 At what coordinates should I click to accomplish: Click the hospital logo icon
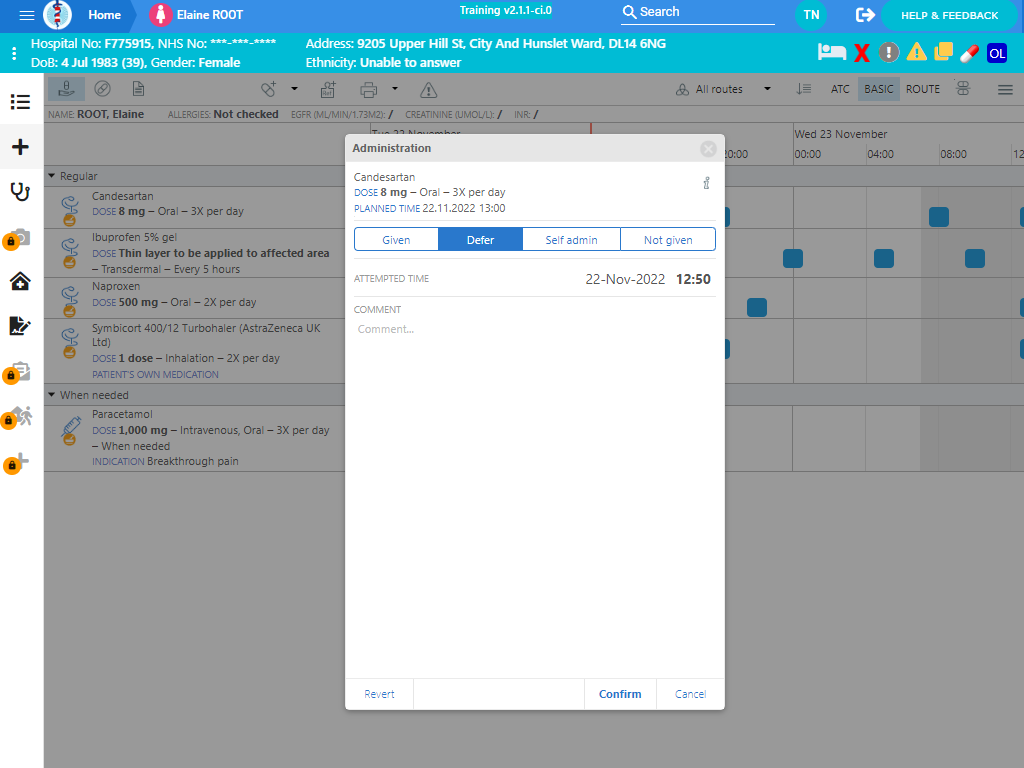point(57,15)
